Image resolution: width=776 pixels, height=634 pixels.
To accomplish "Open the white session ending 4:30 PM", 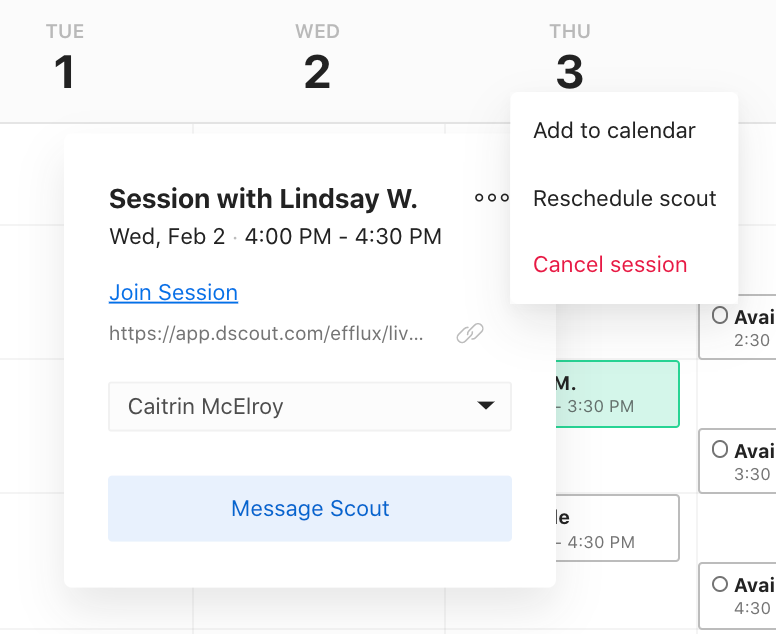I will (617, 528).
